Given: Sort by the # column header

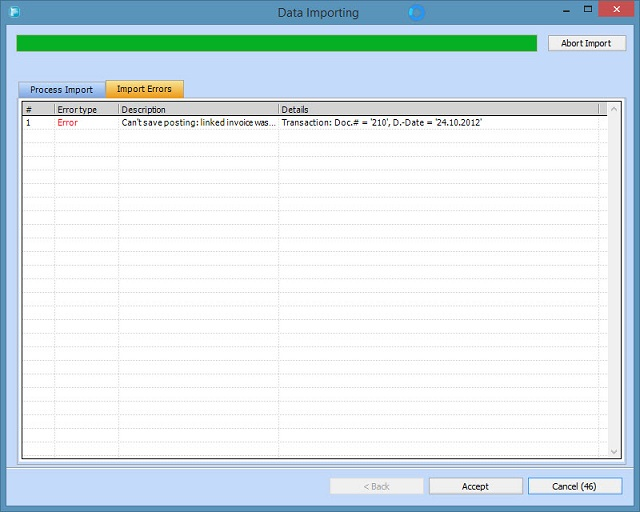Looking at the screenshot, I should click(x=38, y=109).
